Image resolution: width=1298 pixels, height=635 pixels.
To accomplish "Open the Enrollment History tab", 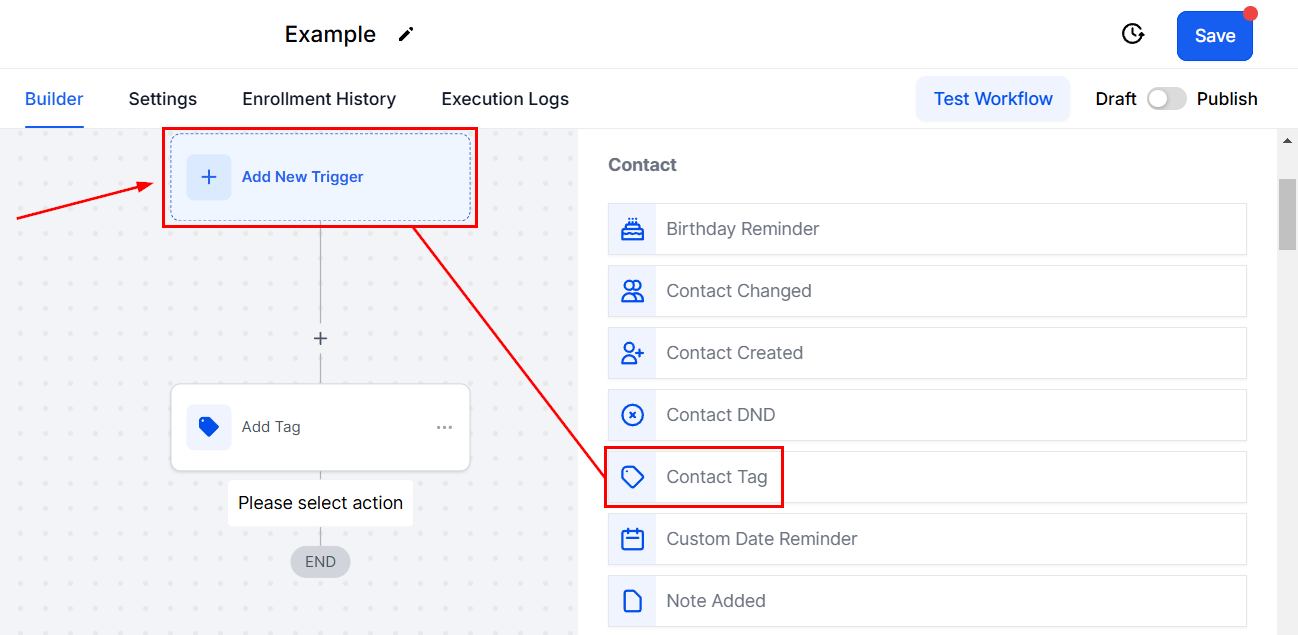I will click(x=319, y=99).
